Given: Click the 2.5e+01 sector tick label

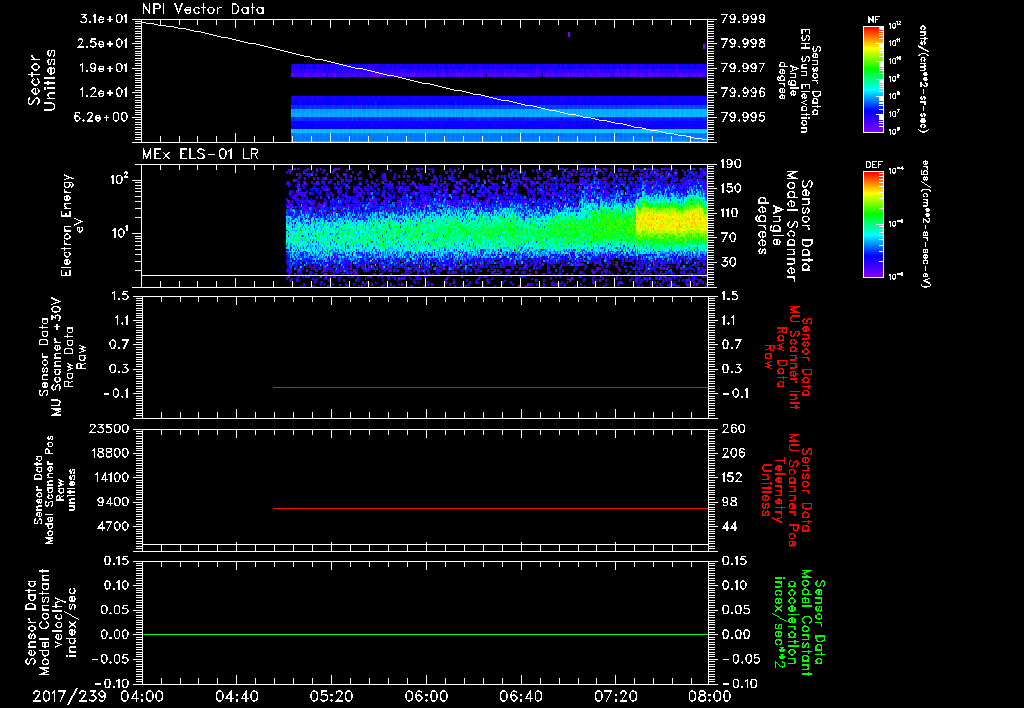Looking at the screenshot, I should coord(104,43).
